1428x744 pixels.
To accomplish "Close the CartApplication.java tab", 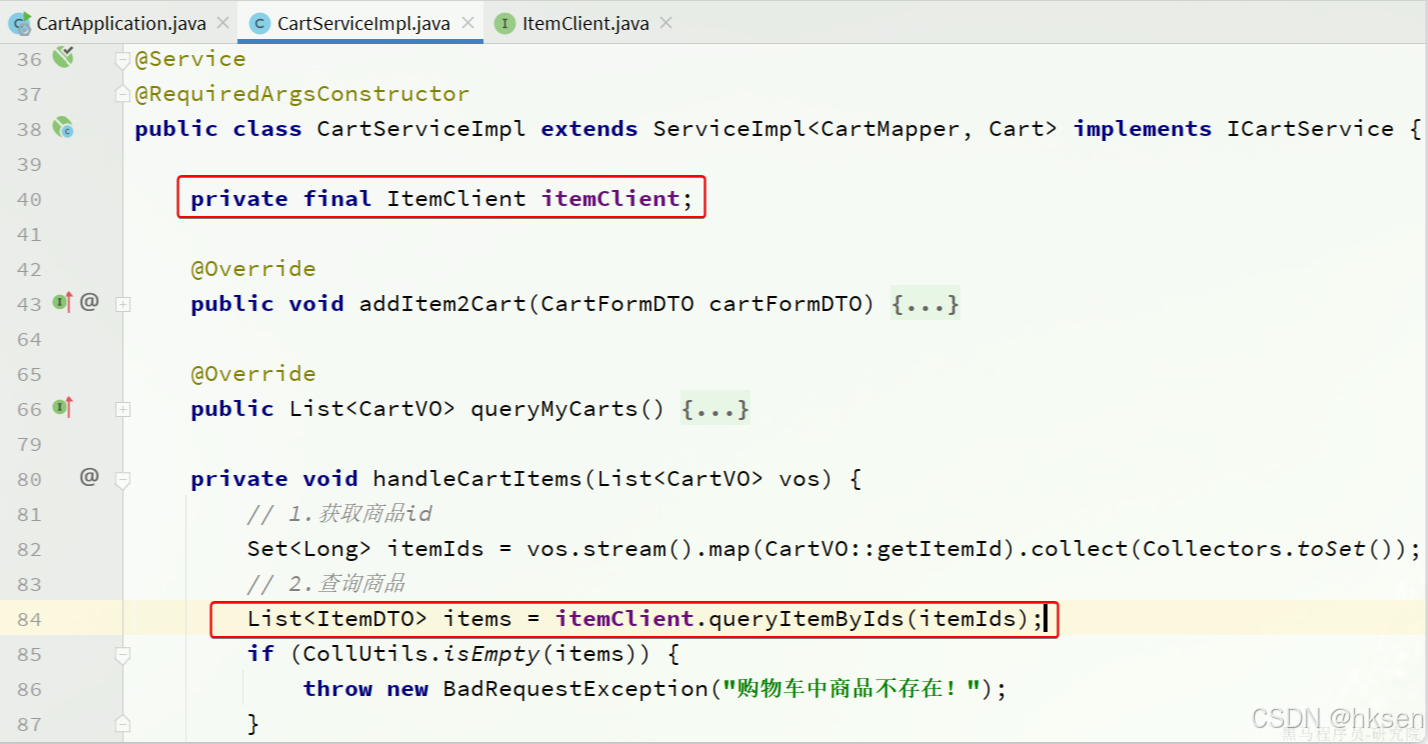I will tap(222, 22).
